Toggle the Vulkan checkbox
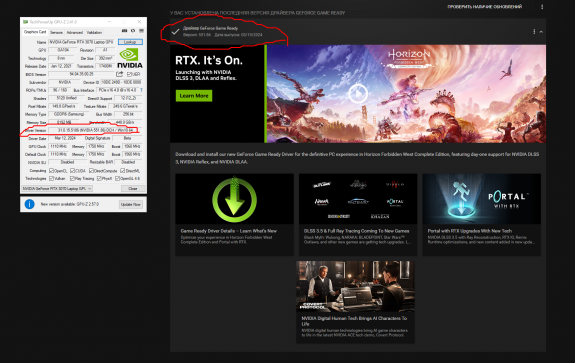 (x=52, y=179)
